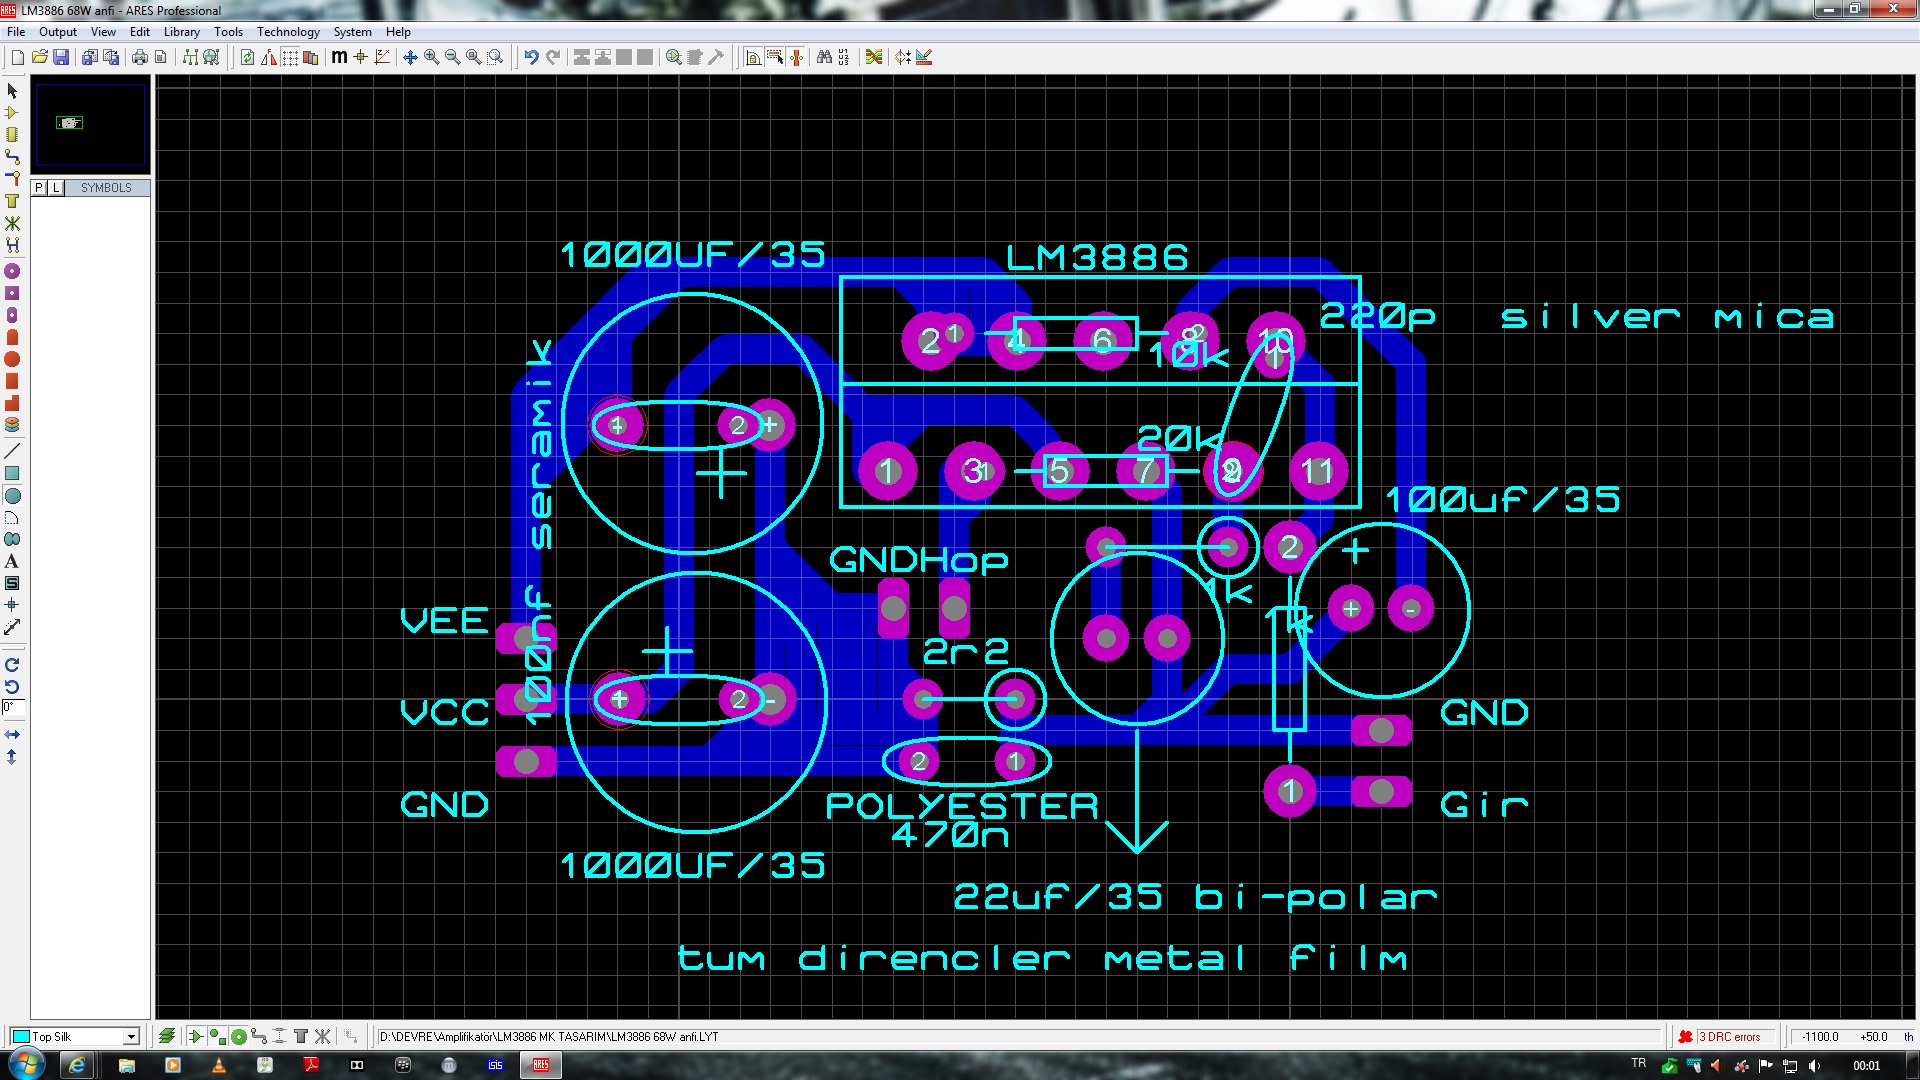This screenshot has height=1080, width=1920.
Task: Open the layers stack icon in status bar
Action: tap(167, 1036)
